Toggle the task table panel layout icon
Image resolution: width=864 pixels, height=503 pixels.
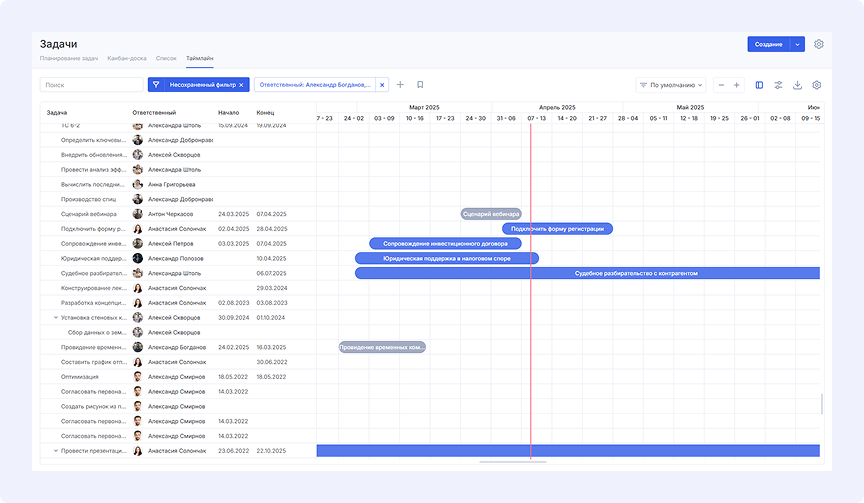coord(759,85)
